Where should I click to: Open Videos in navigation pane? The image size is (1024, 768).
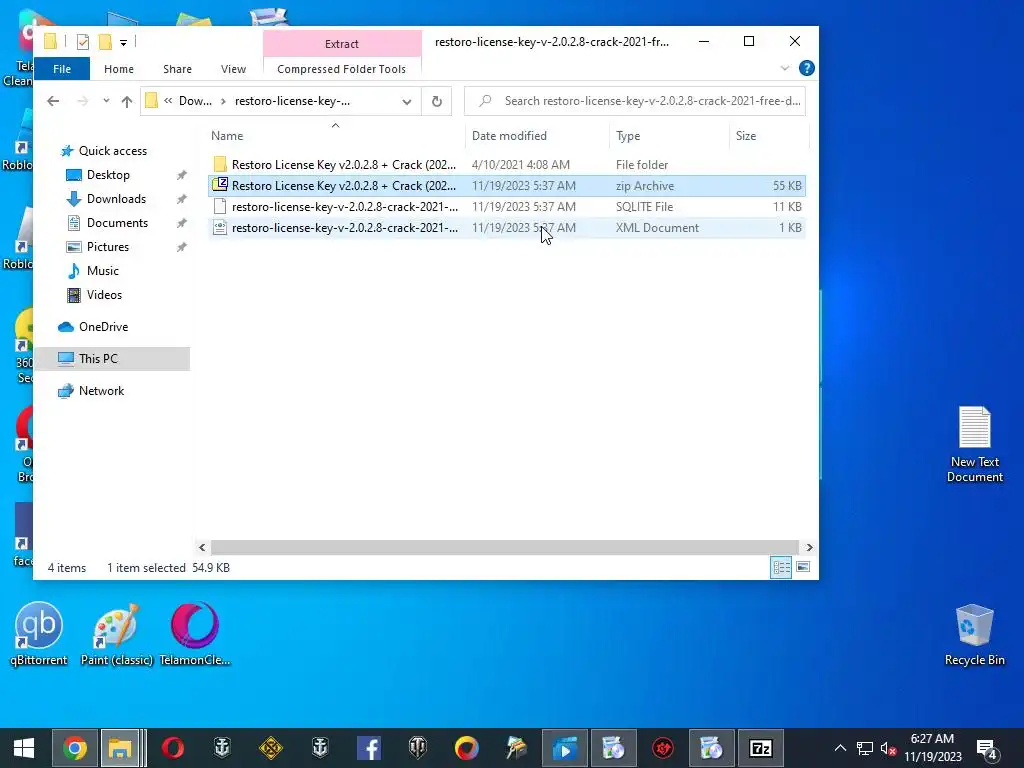click(x=104, y=295)
